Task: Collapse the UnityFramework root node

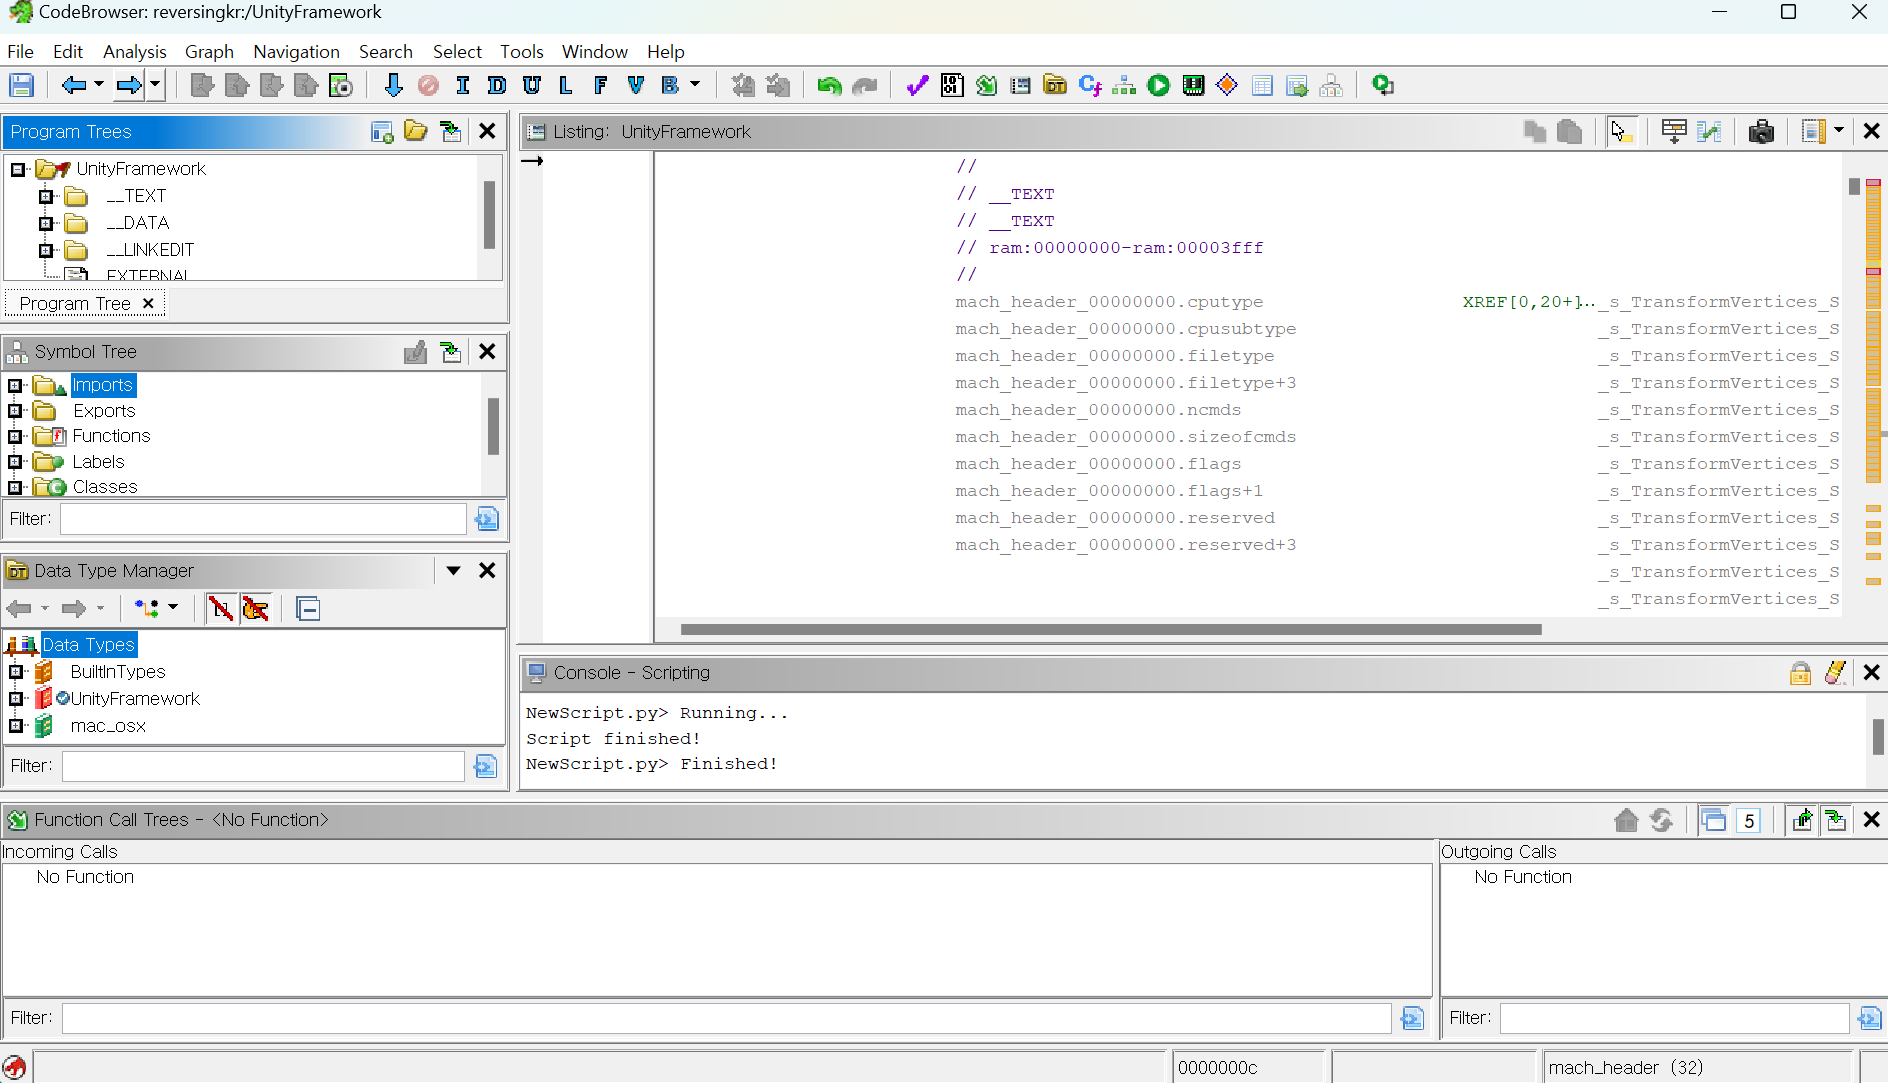Action: (18, 169)
